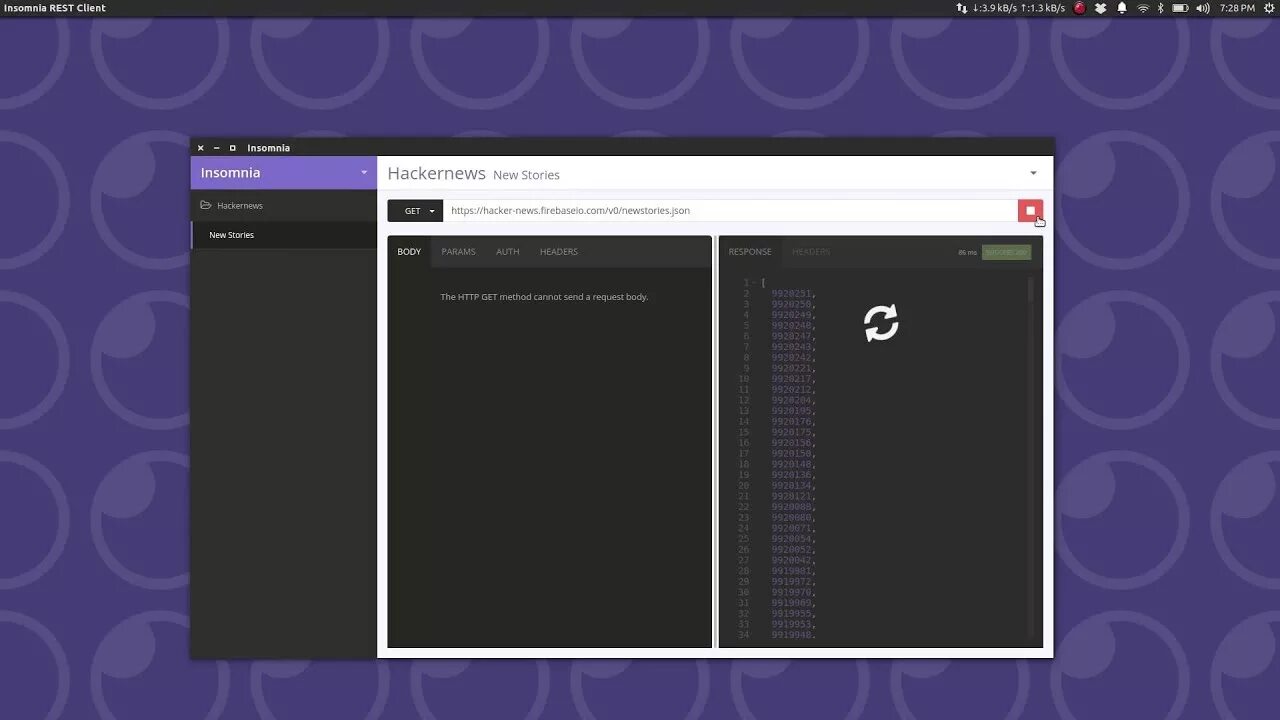
Task: Select the New Stories request in sidebar
Action: click(284, 235)
